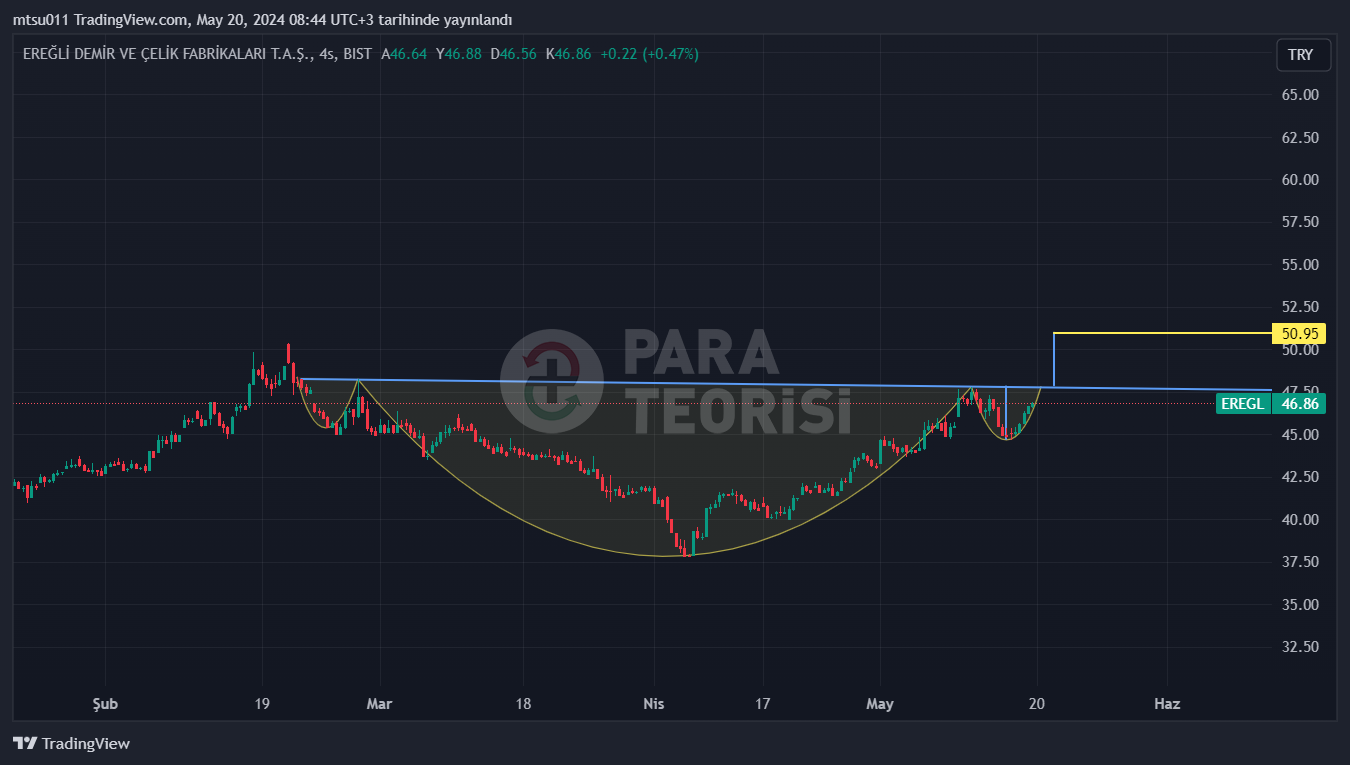Click the D46.56 low value in header
The width and height of the screenshot is (1350, 765).
(x=513, y=54)
